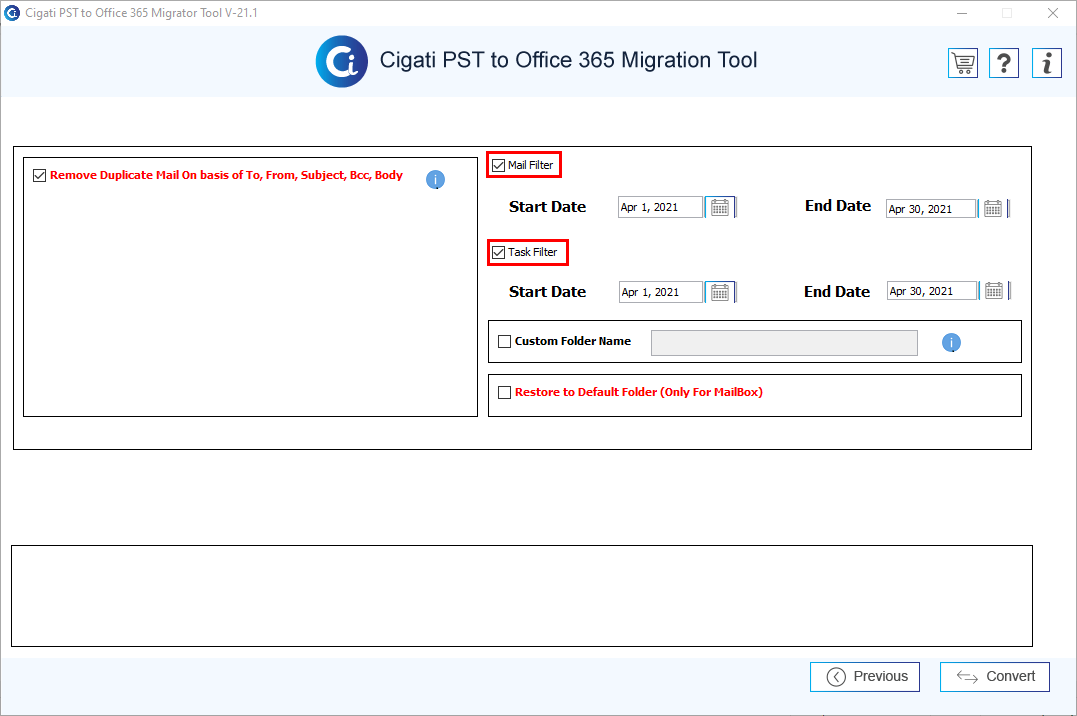This screenshot has width=1077, height=716.
Task: Open calendar picker for Task Filter Start Date
Action: pyautogui.click(x=720, y=292)
